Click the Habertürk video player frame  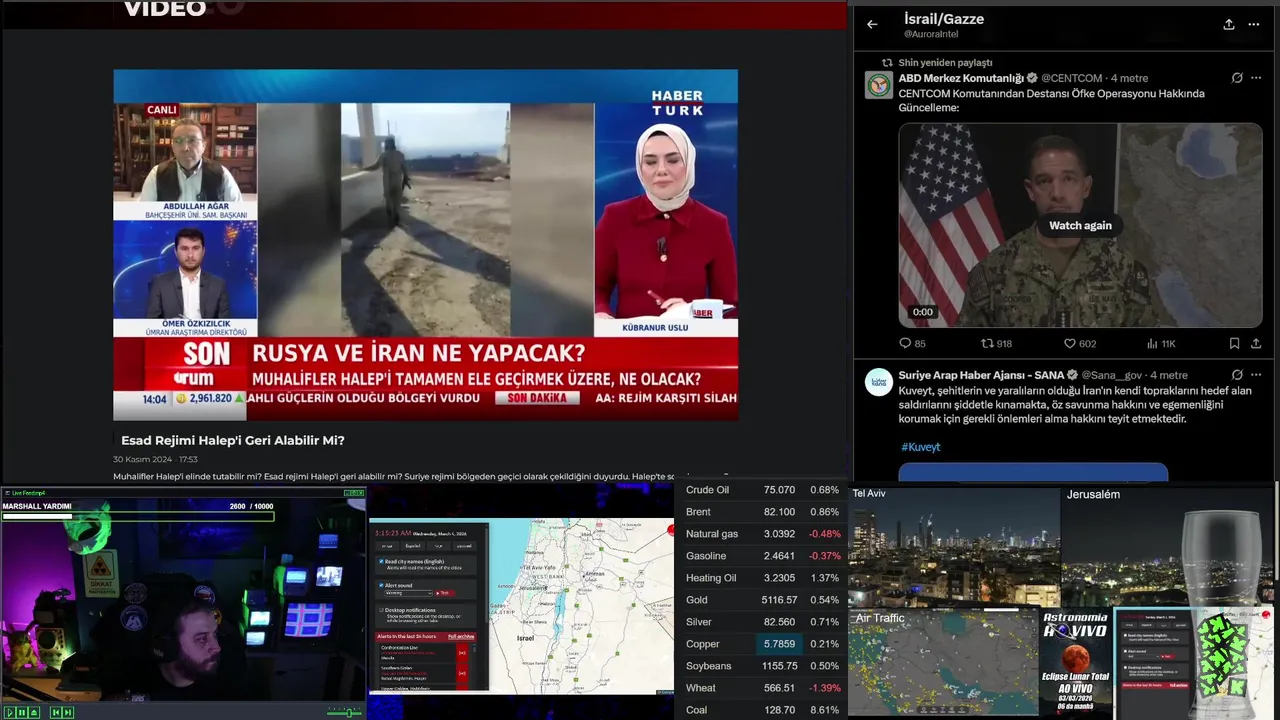point(425,244)
